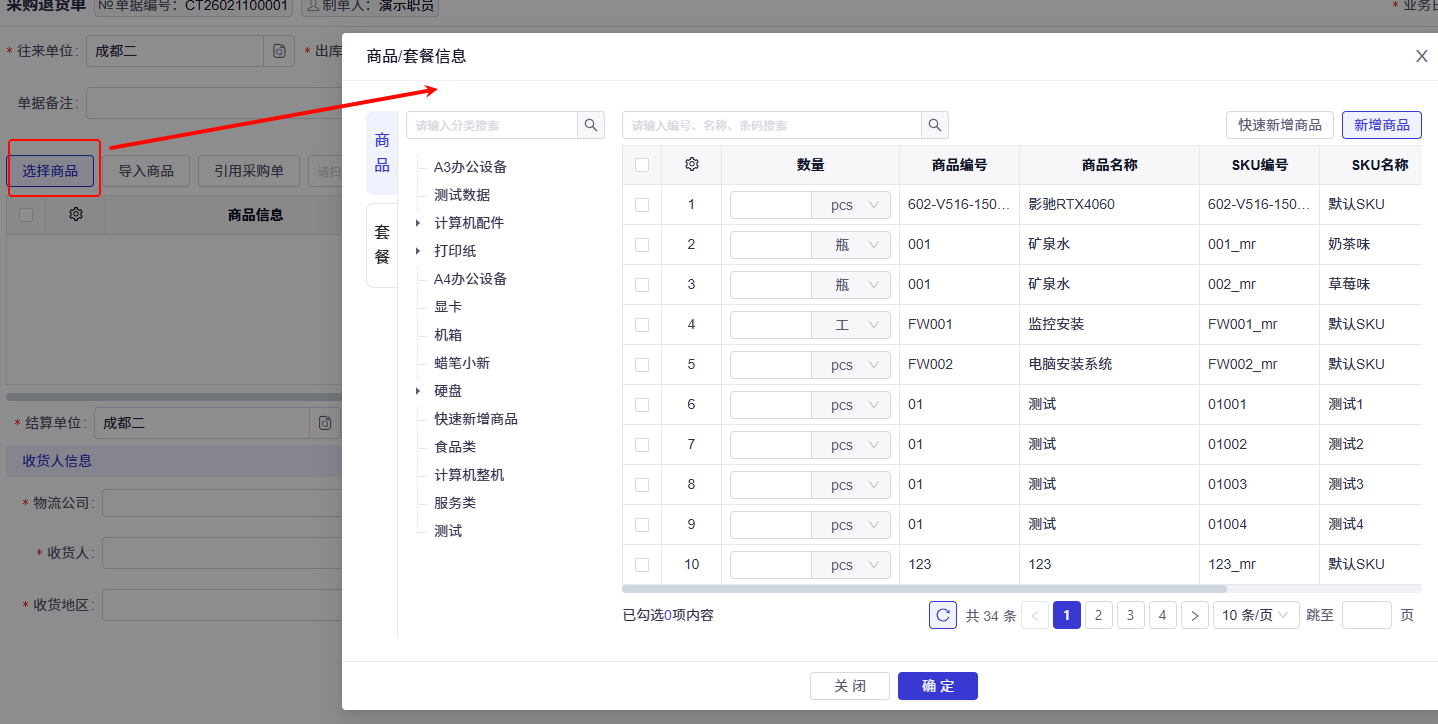
Task: Check the 电脑安装系统 row checkbox
Action: click(642, 364)
